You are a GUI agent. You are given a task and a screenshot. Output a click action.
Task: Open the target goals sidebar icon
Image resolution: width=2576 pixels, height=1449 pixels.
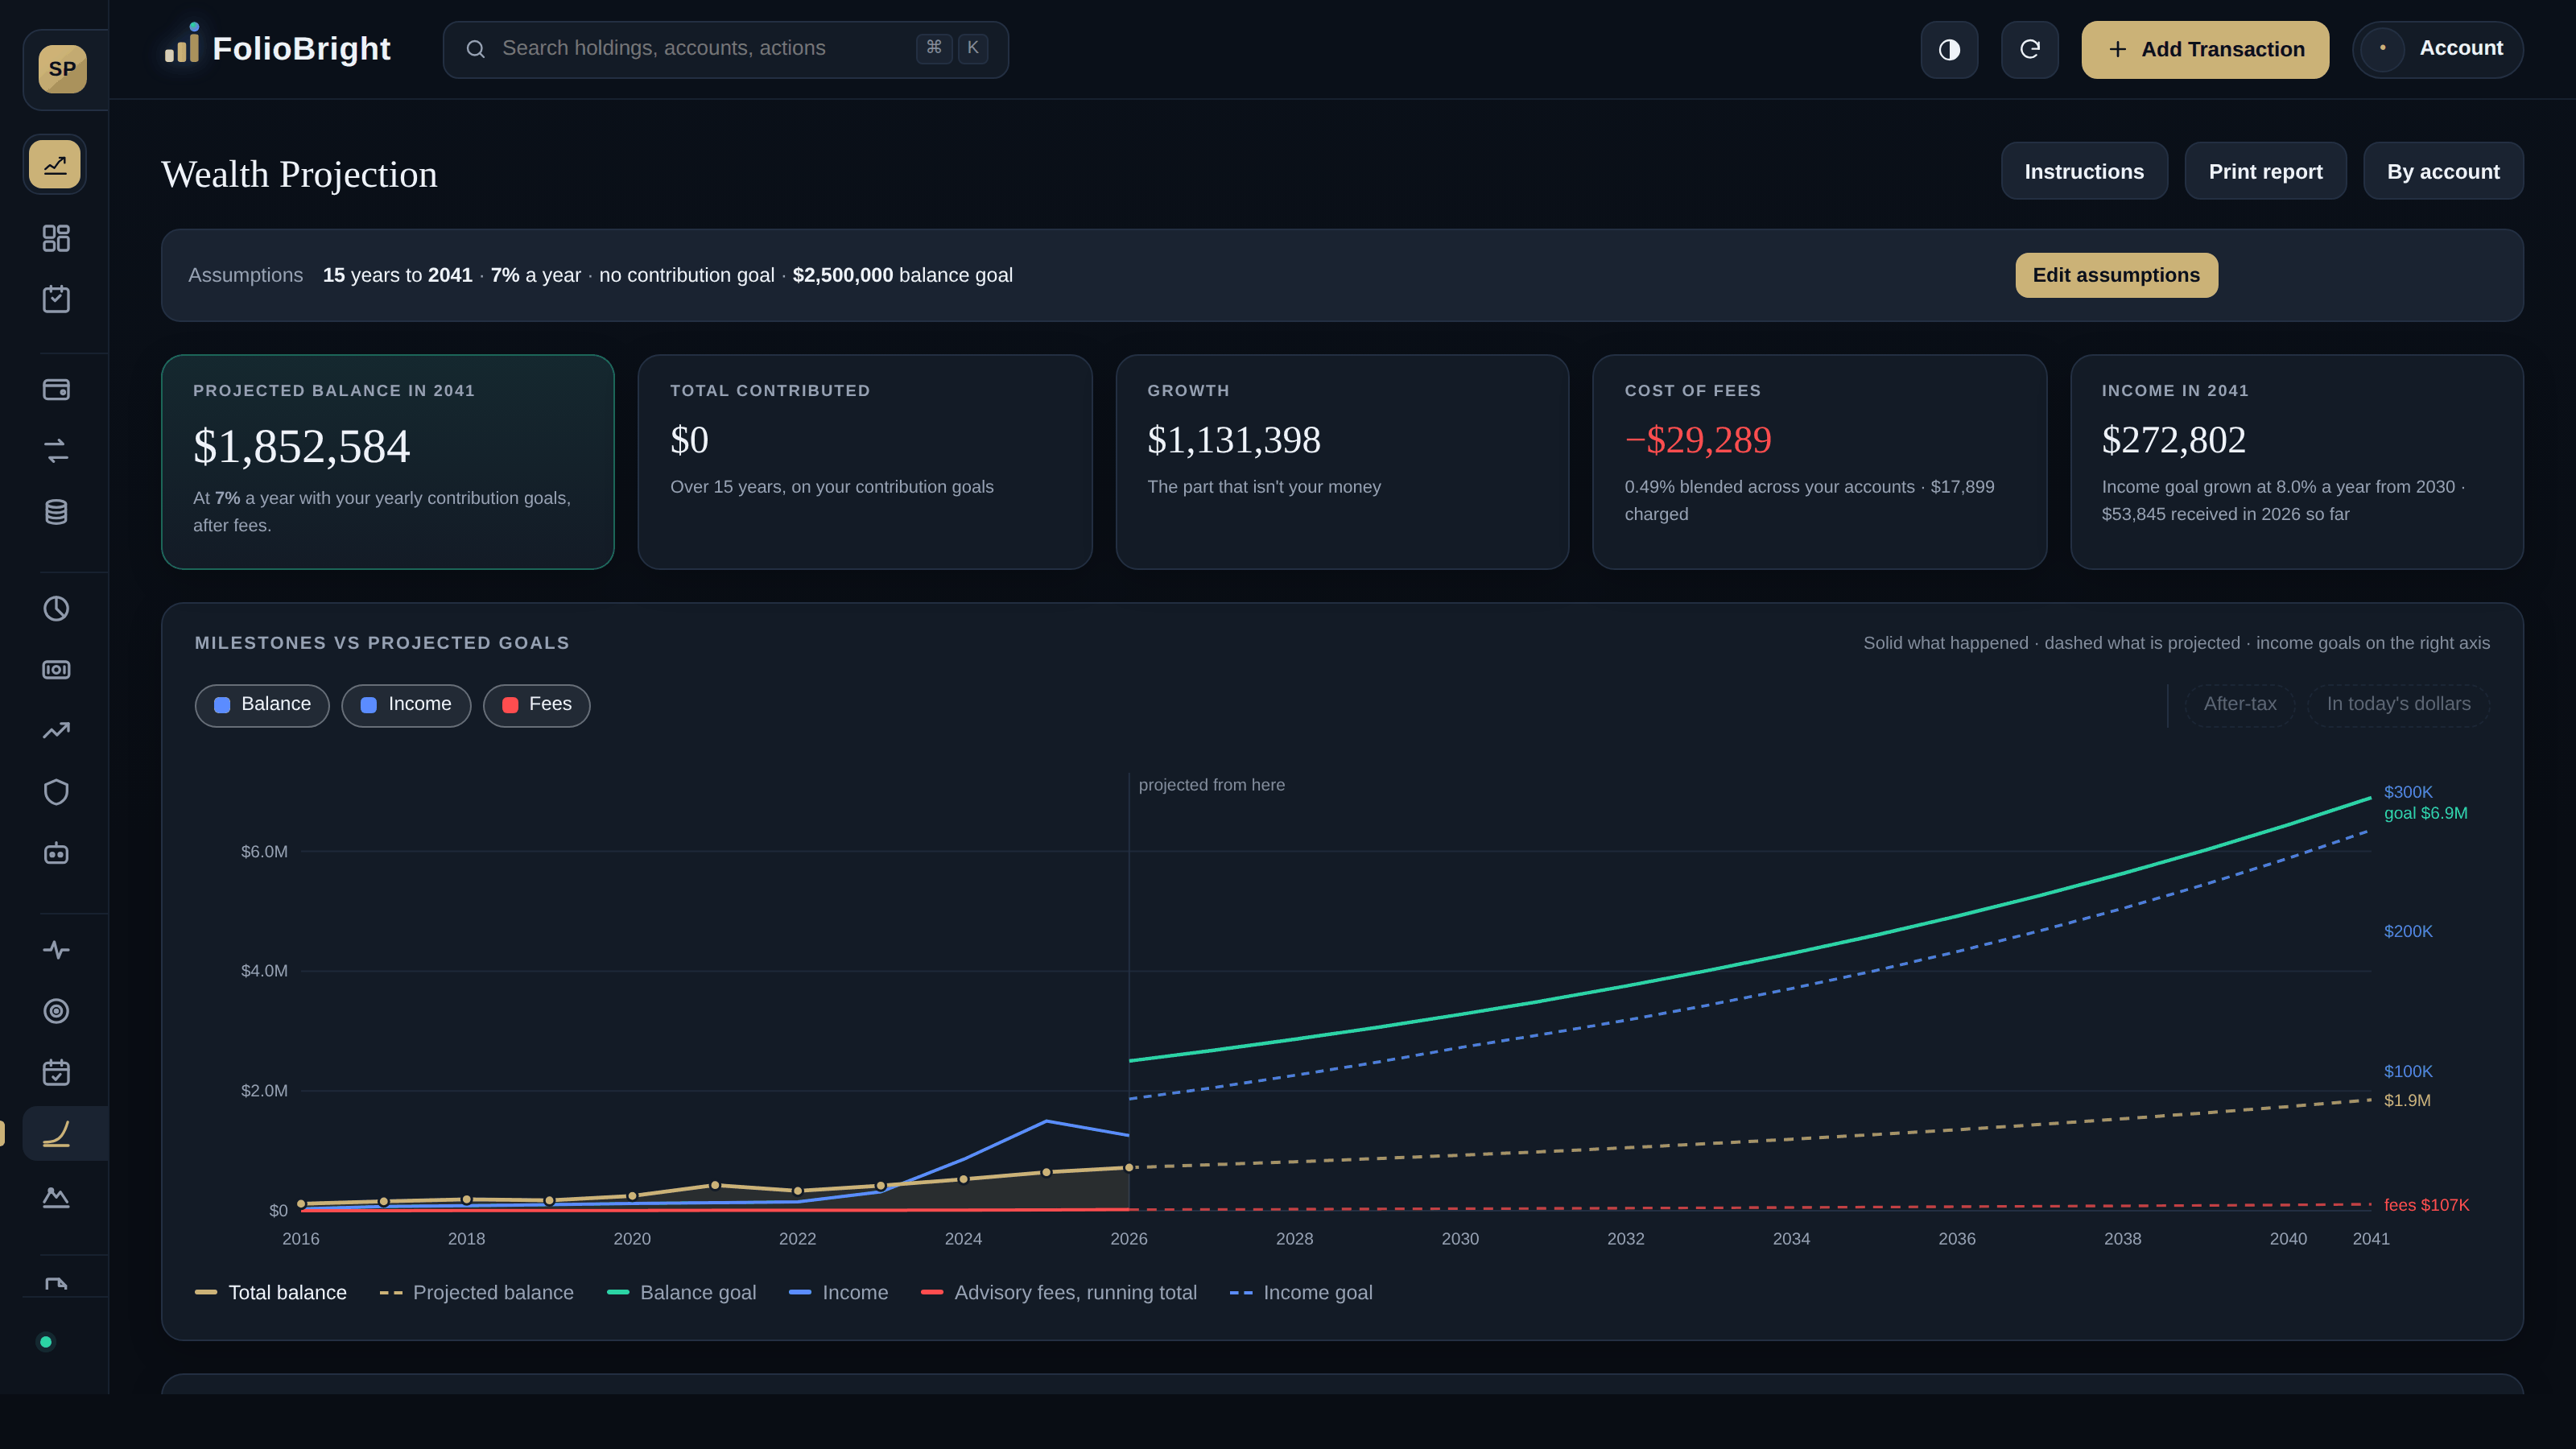click(56, 1011)
